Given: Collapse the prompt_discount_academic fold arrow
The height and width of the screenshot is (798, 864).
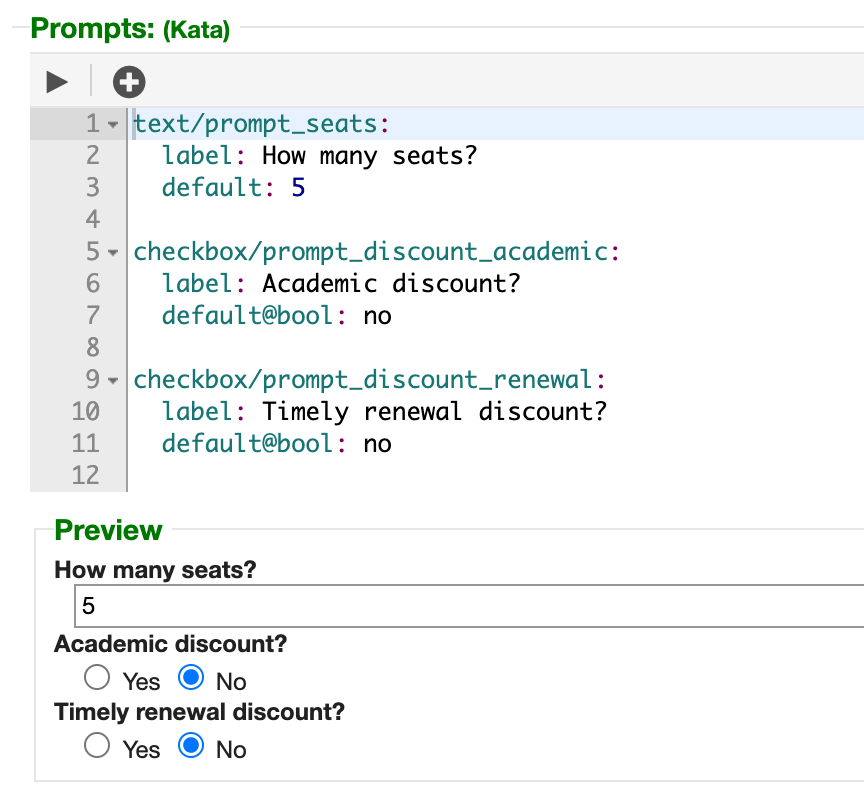Looking at the screenshot, I should (x=113, y=253).
